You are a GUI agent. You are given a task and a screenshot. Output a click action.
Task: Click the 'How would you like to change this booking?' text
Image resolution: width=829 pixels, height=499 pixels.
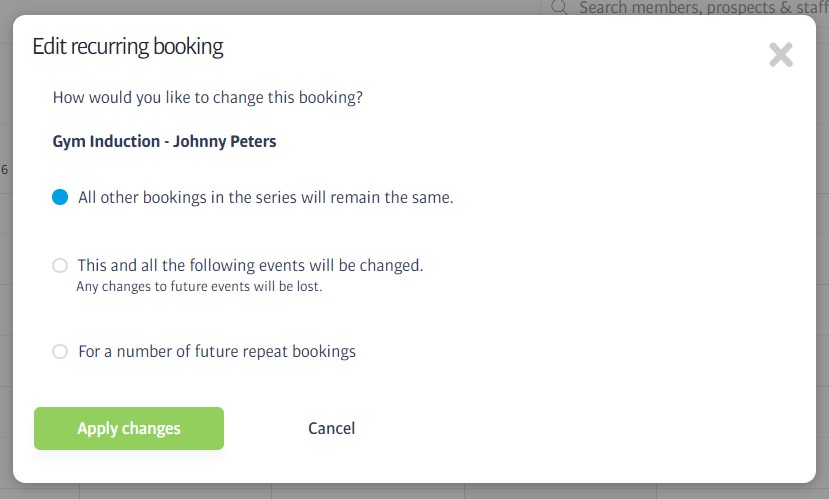click(207, 98)
